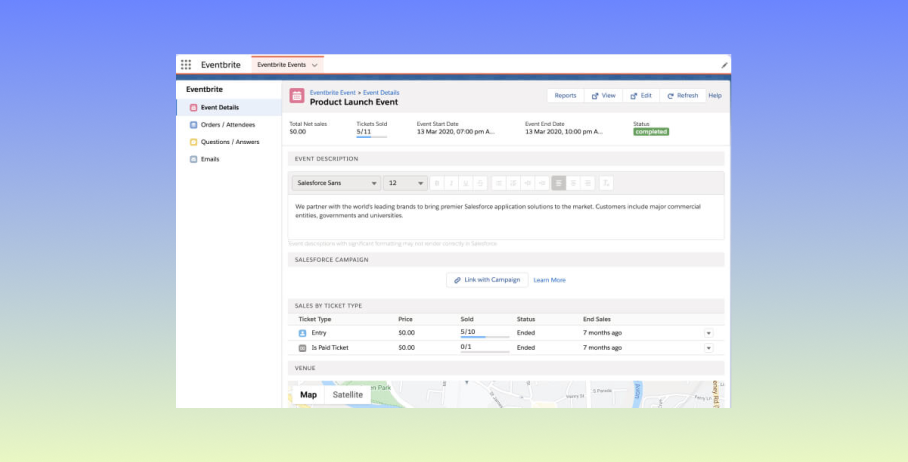Click the Event Start Date value
The width and height of the screenshot is (908, 462).
(x=456, y=132)
